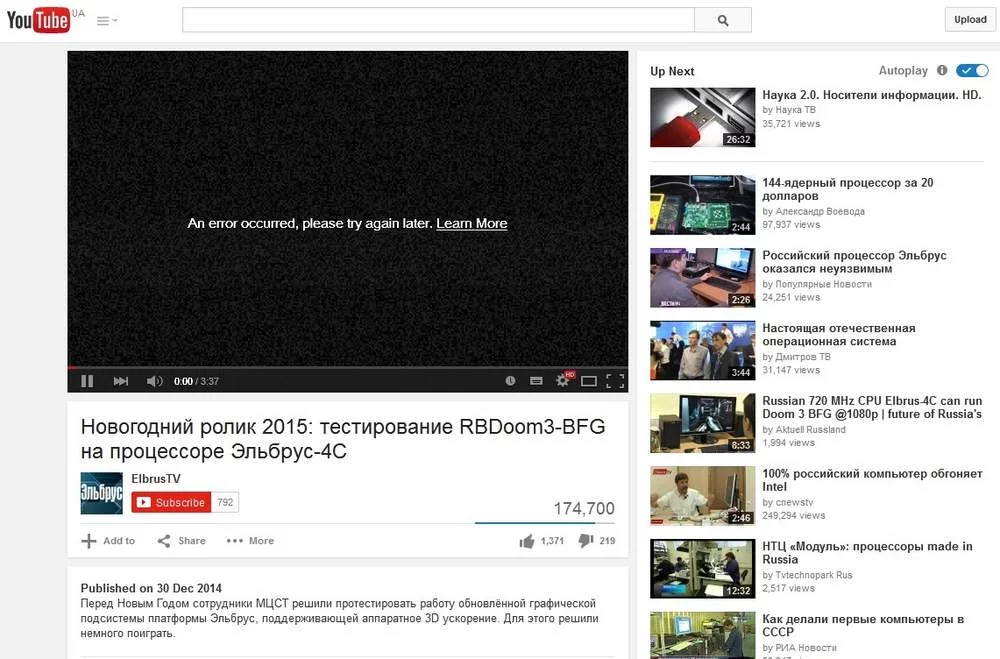Open the player settings gear
The height and width of the screenshot is (659, 1000).
click(563, 381)
